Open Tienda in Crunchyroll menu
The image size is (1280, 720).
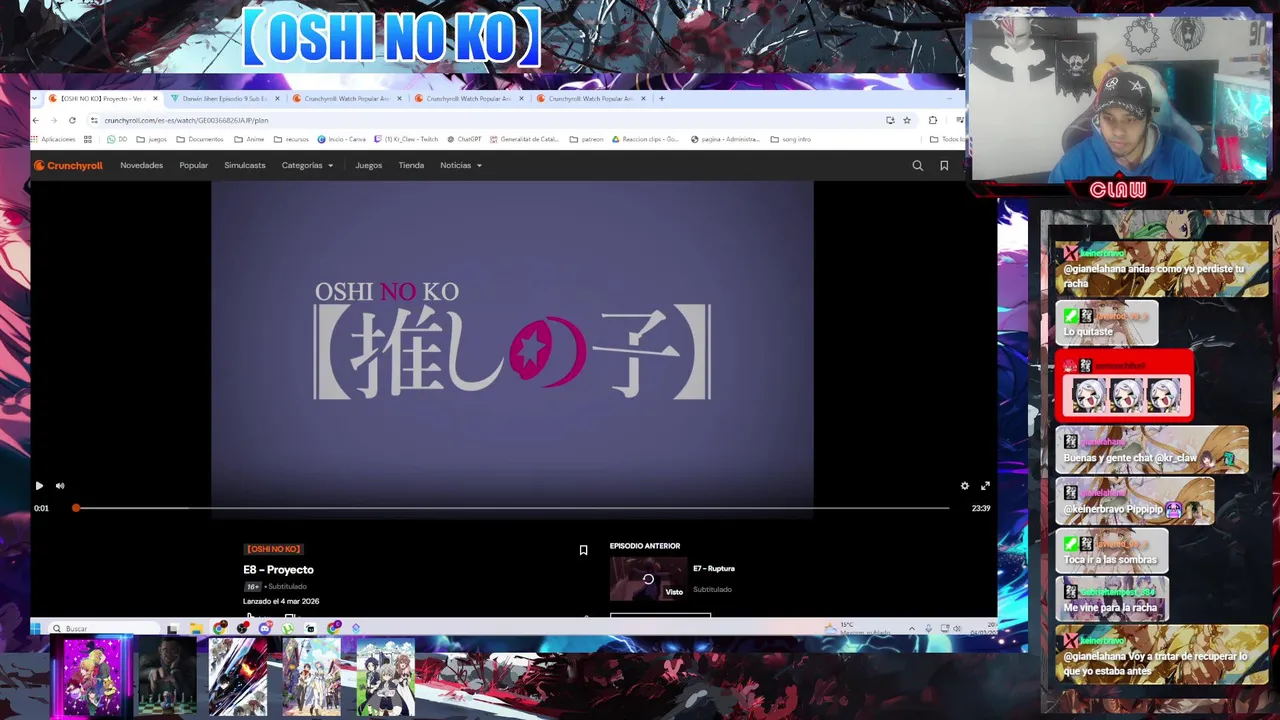411,165
